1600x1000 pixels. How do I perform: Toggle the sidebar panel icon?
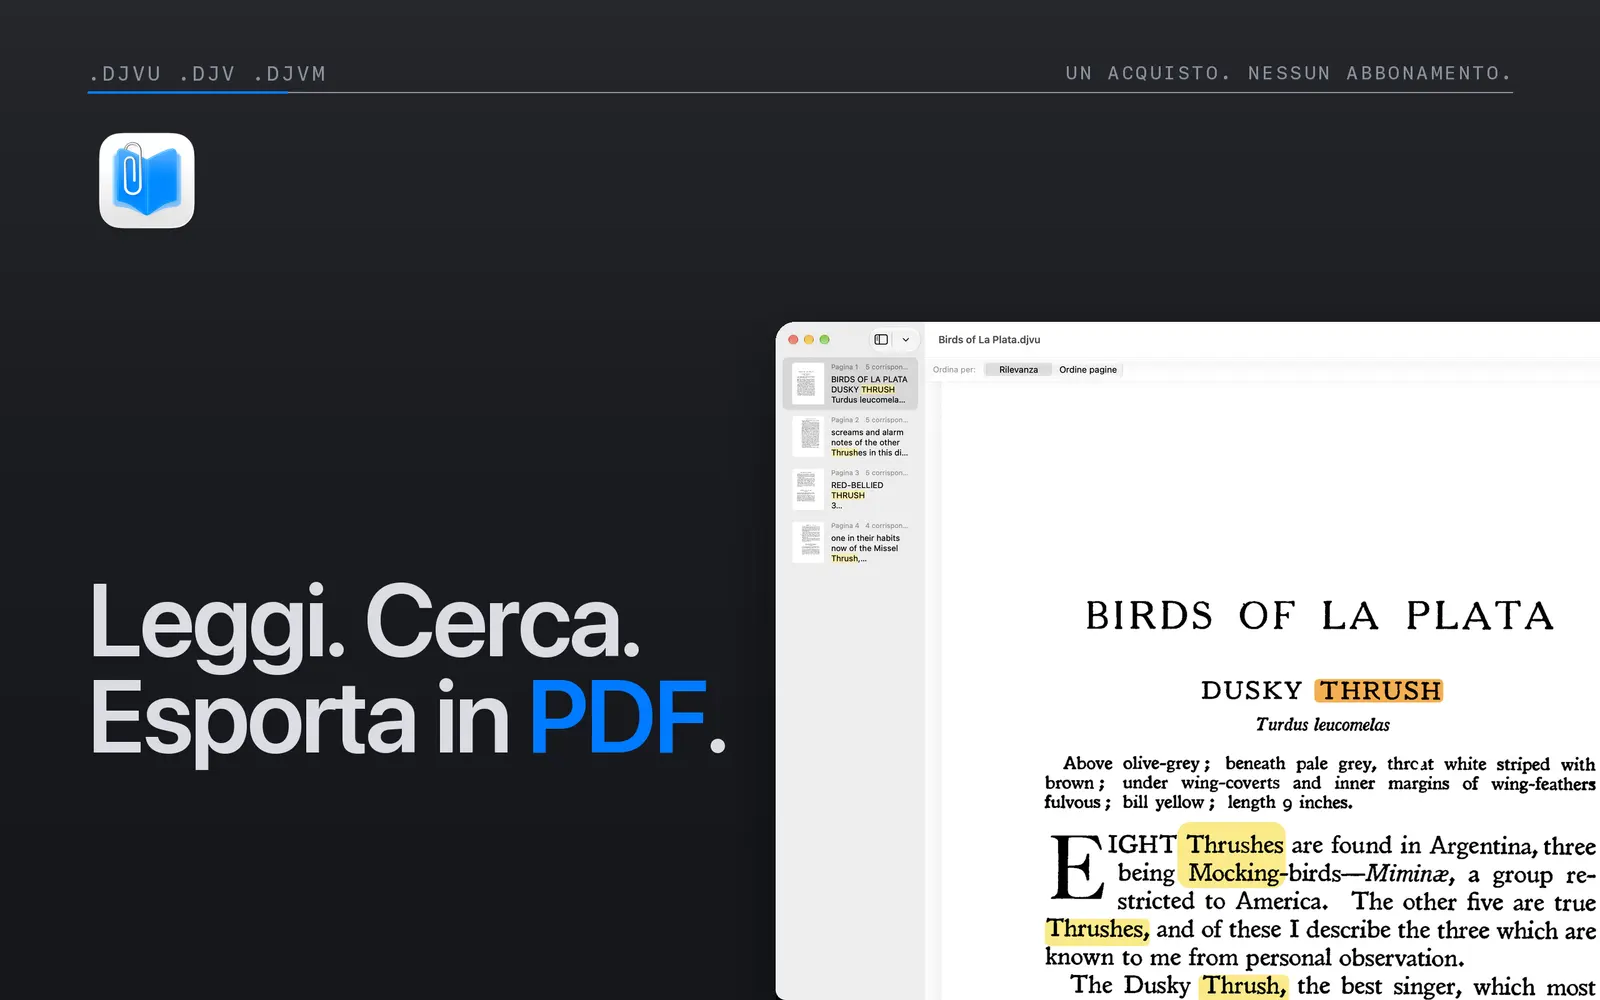click(881, 340)
